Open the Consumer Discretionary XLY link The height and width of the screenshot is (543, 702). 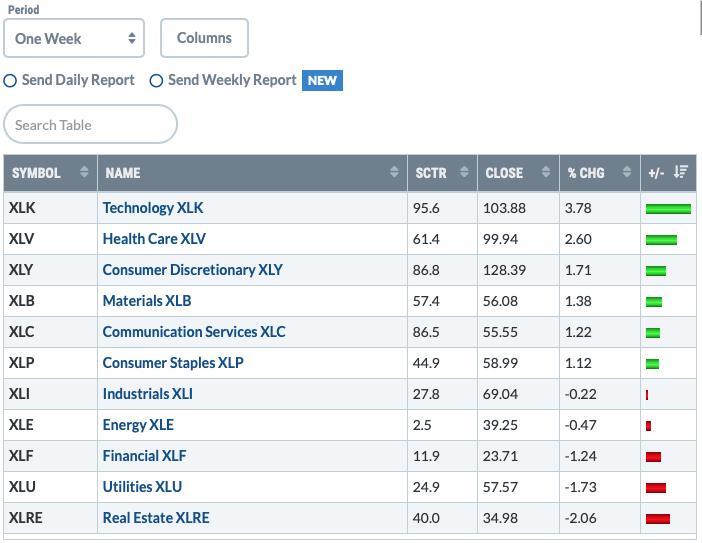coord(193,270)
